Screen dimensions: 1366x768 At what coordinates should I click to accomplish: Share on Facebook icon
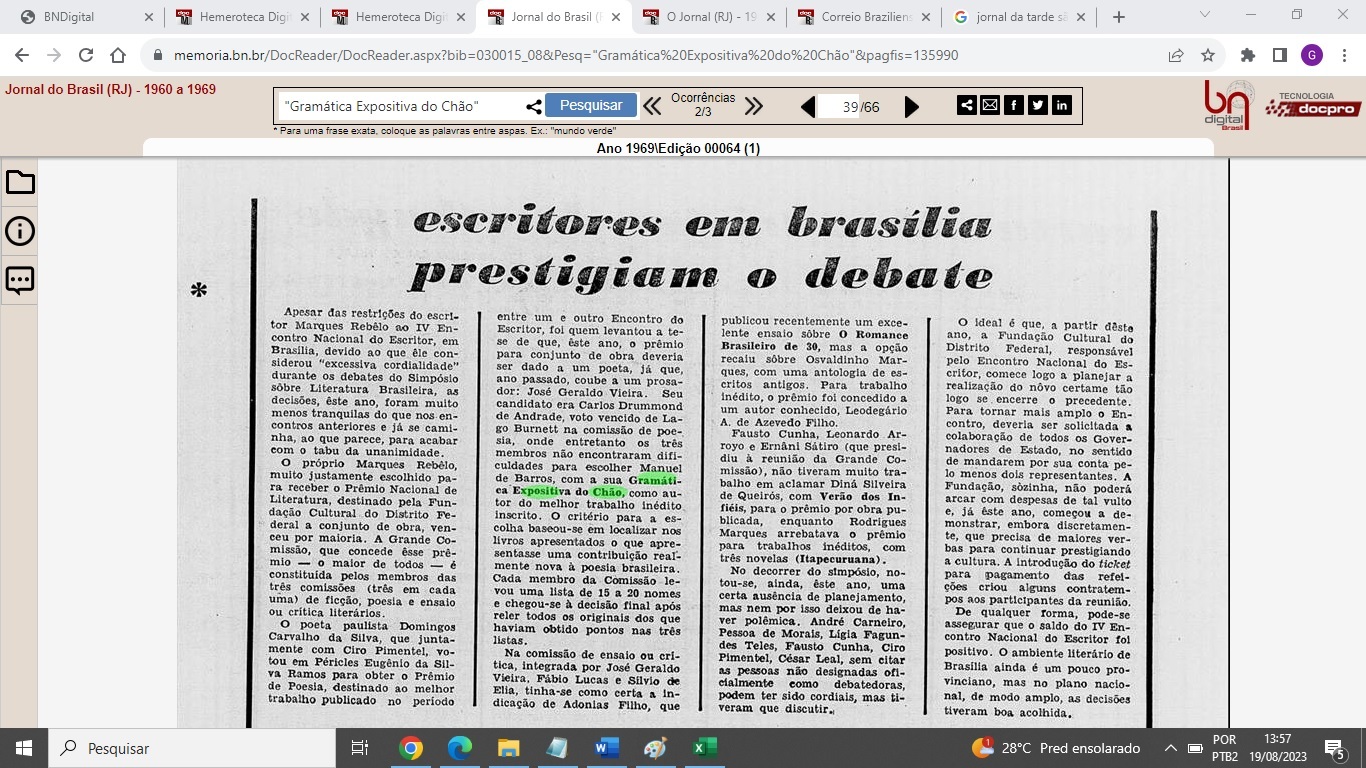(1014, 105)
